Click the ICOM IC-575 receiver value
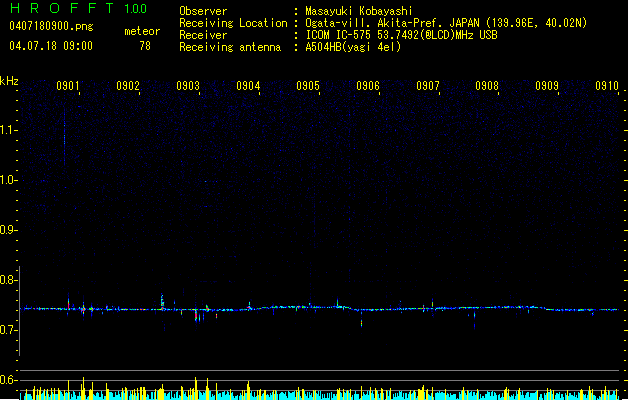The height and width of the screenshot is (400, 629). click(x=401, y=35)
